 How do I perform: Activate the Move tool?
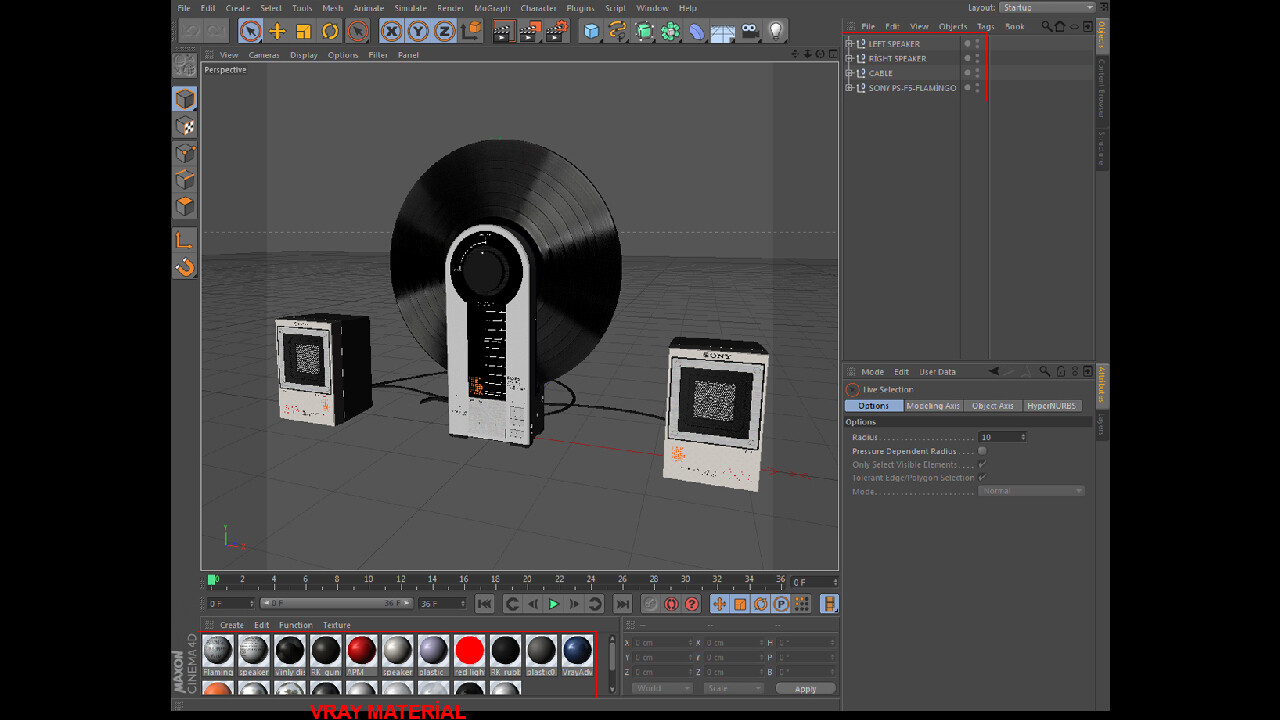[x=276, y=31]
